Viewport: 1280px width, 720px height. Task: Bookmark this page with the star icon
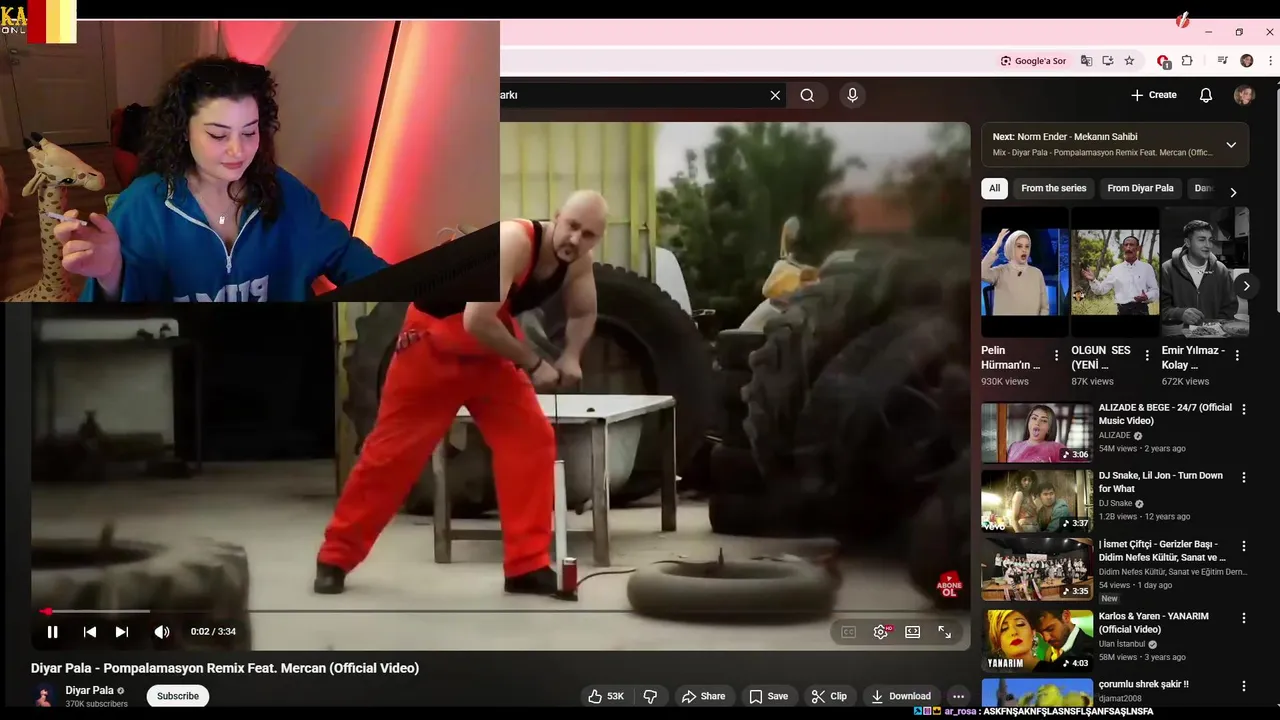coord(1129,61)
